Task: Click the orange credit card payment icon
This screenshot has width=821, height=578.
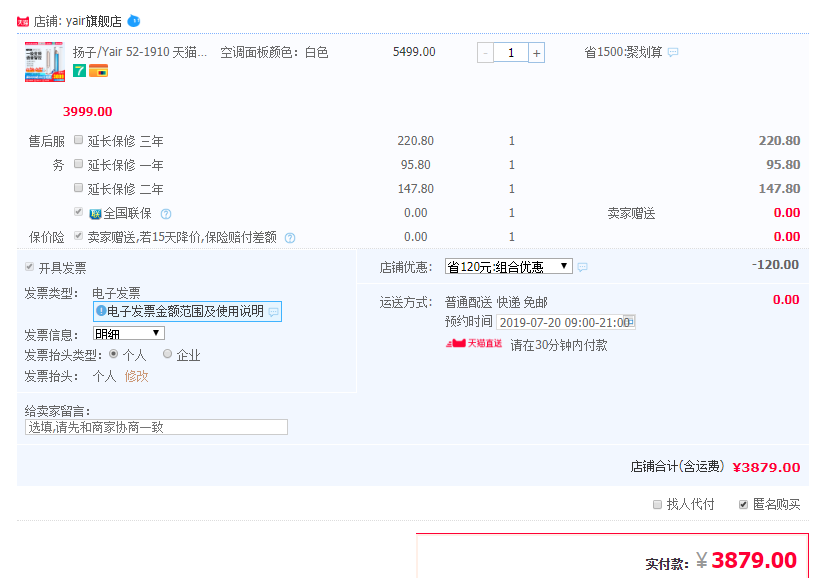Action: pyautogui.click(x=98, y=71)
